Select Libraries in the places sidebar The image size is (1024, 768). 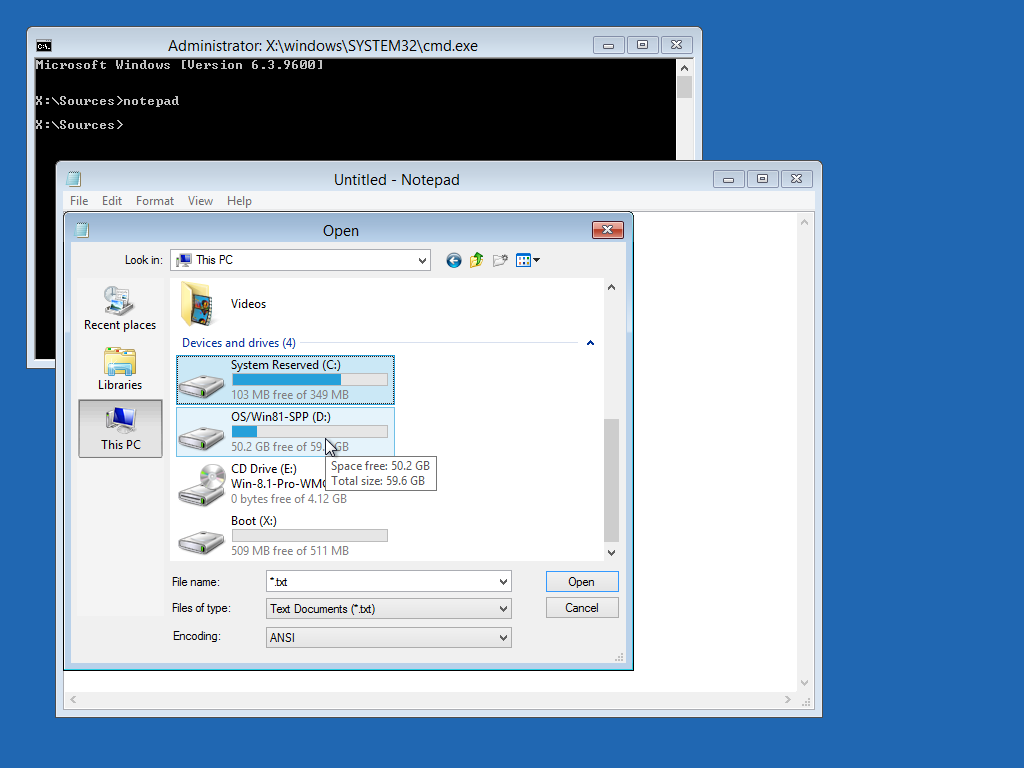click(x=120, y=369)
